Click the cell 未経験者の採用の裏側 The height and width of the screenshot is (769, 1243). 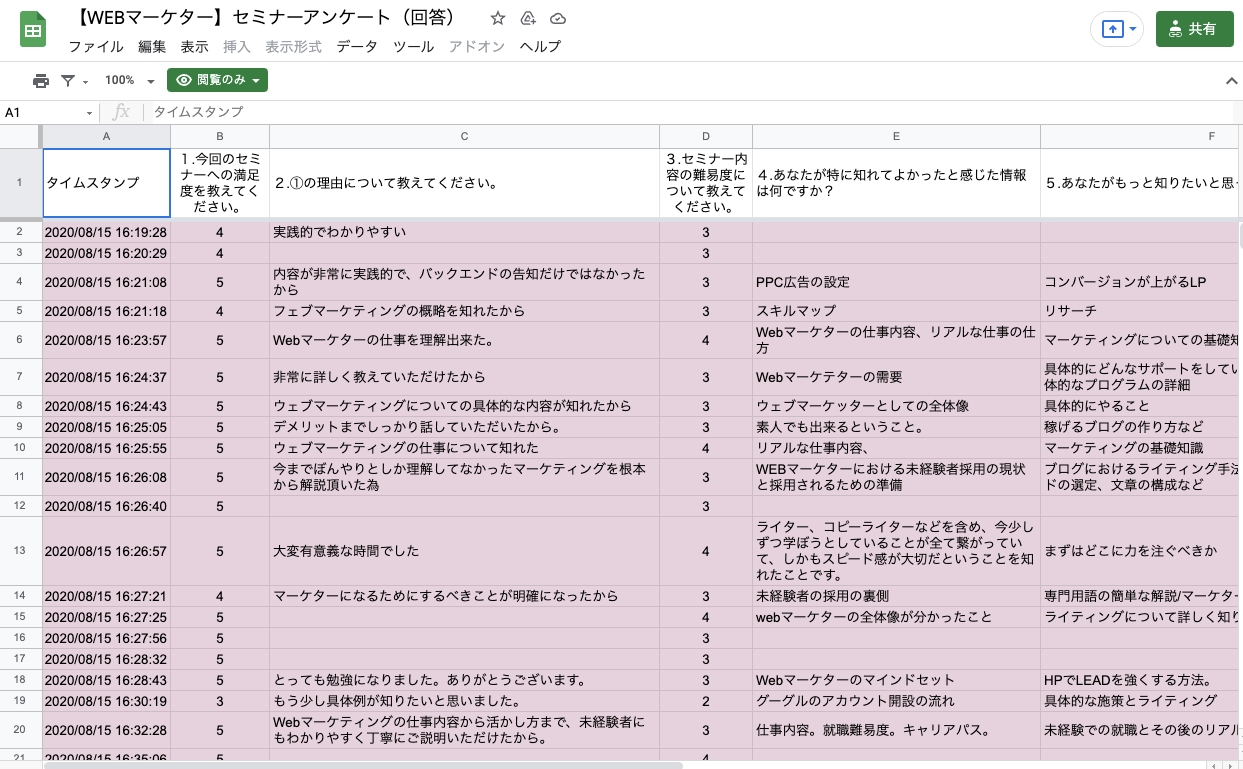click(896, 596)
